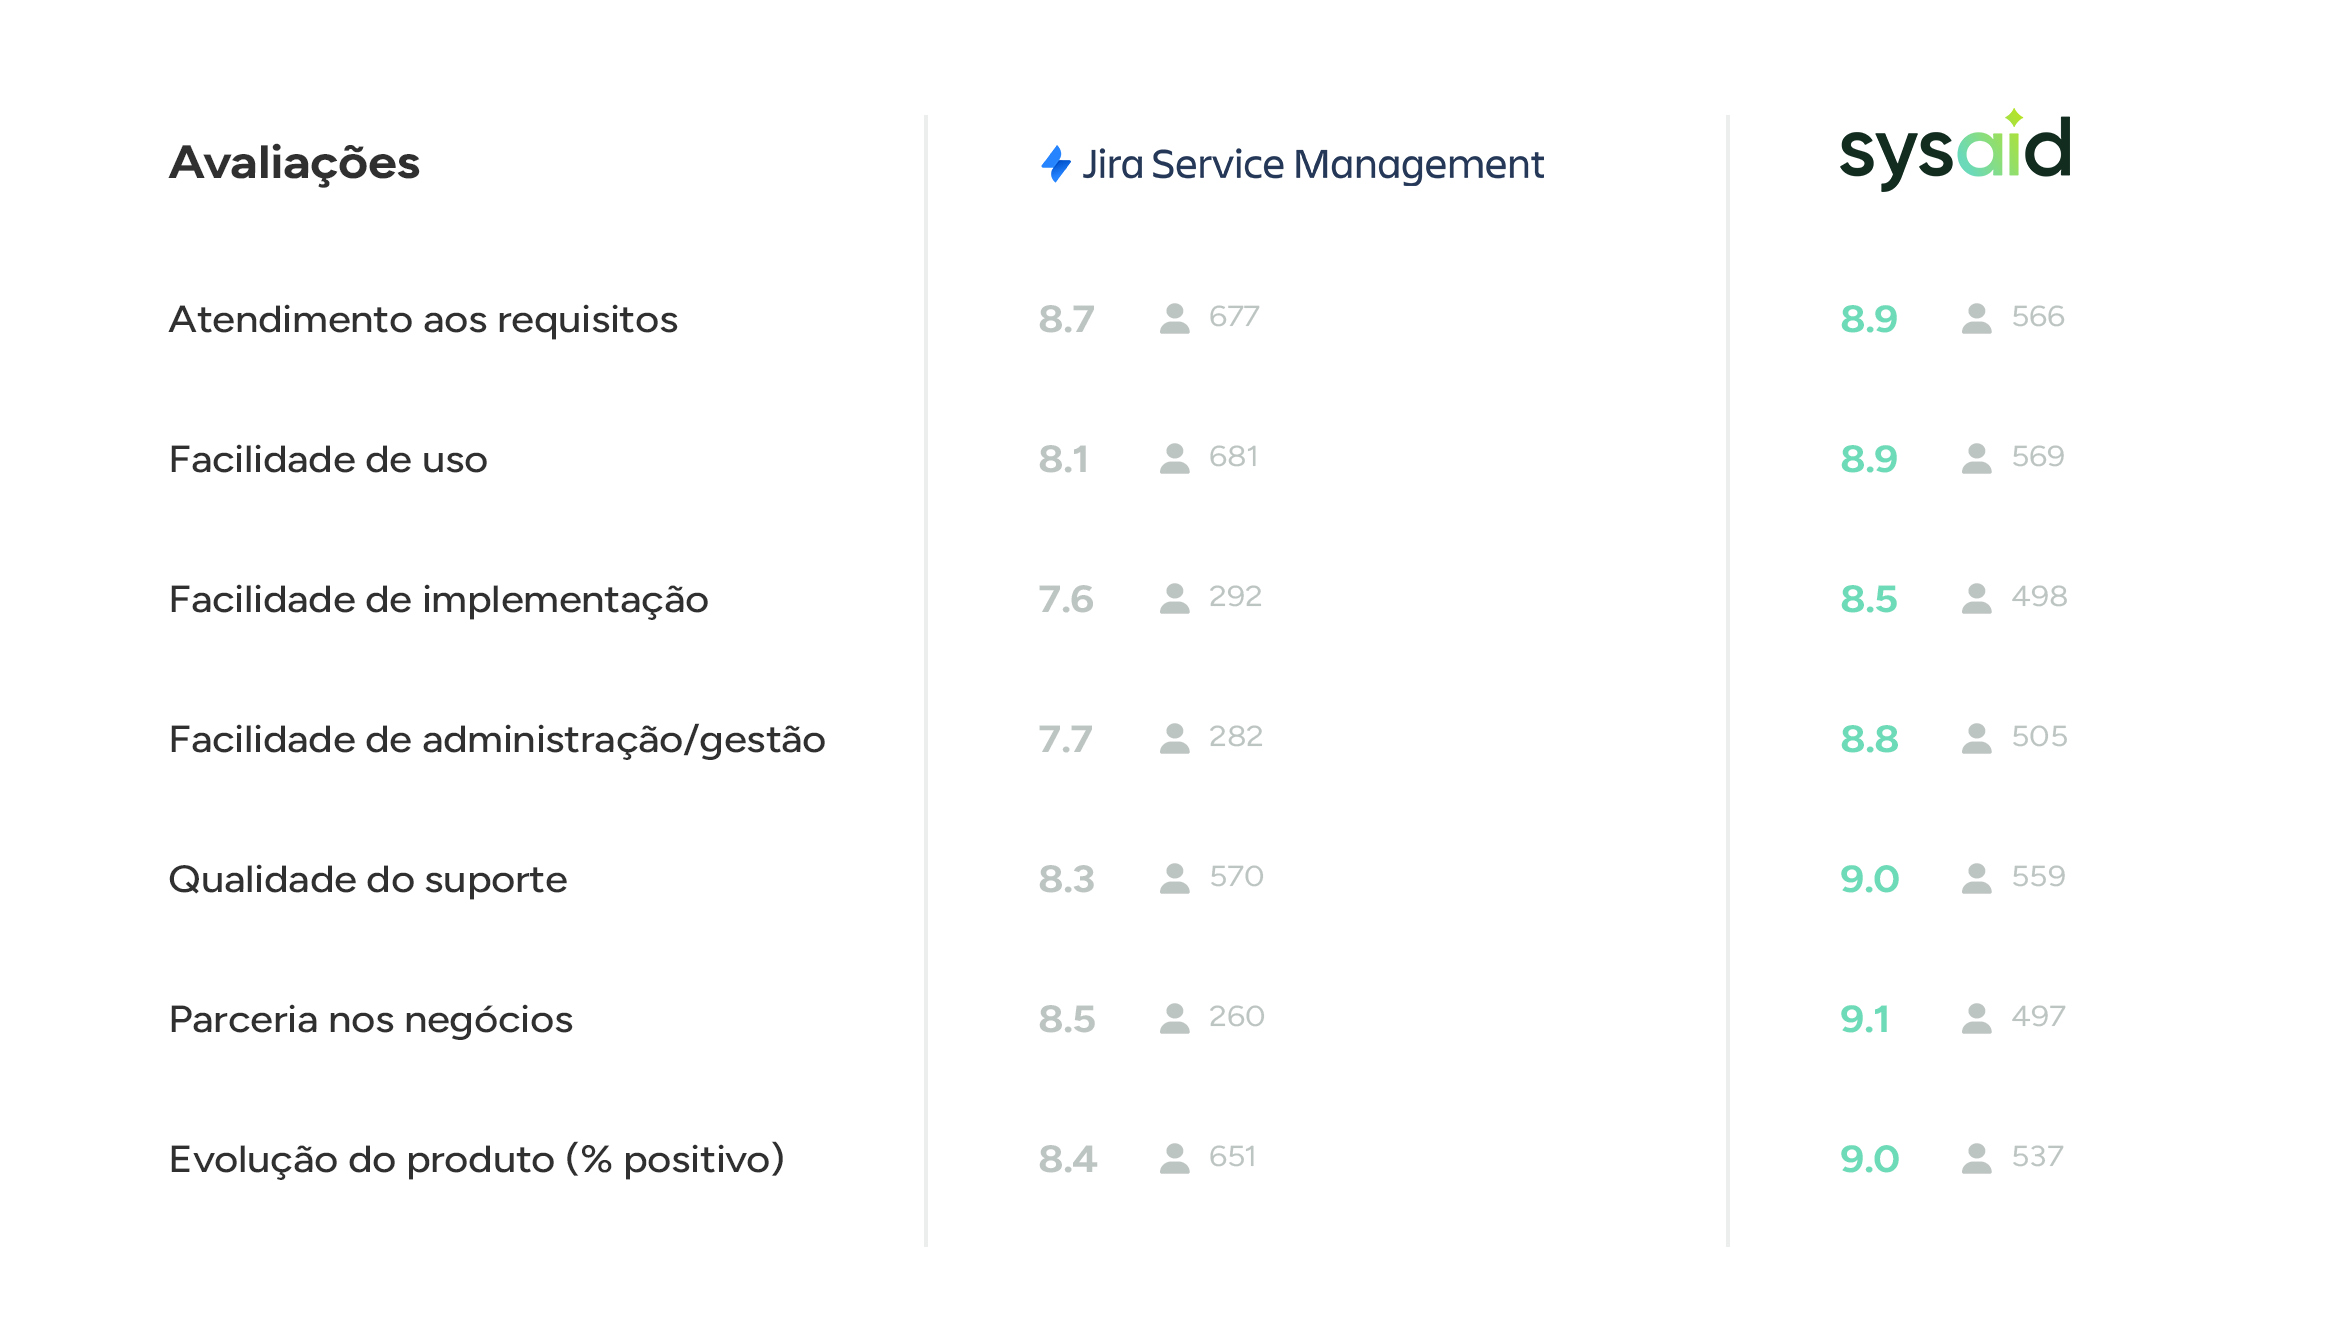The image size is (2340, 1340).
Task: Click the Jira Service Management lightning logo
Action: tap(1055, 164)
